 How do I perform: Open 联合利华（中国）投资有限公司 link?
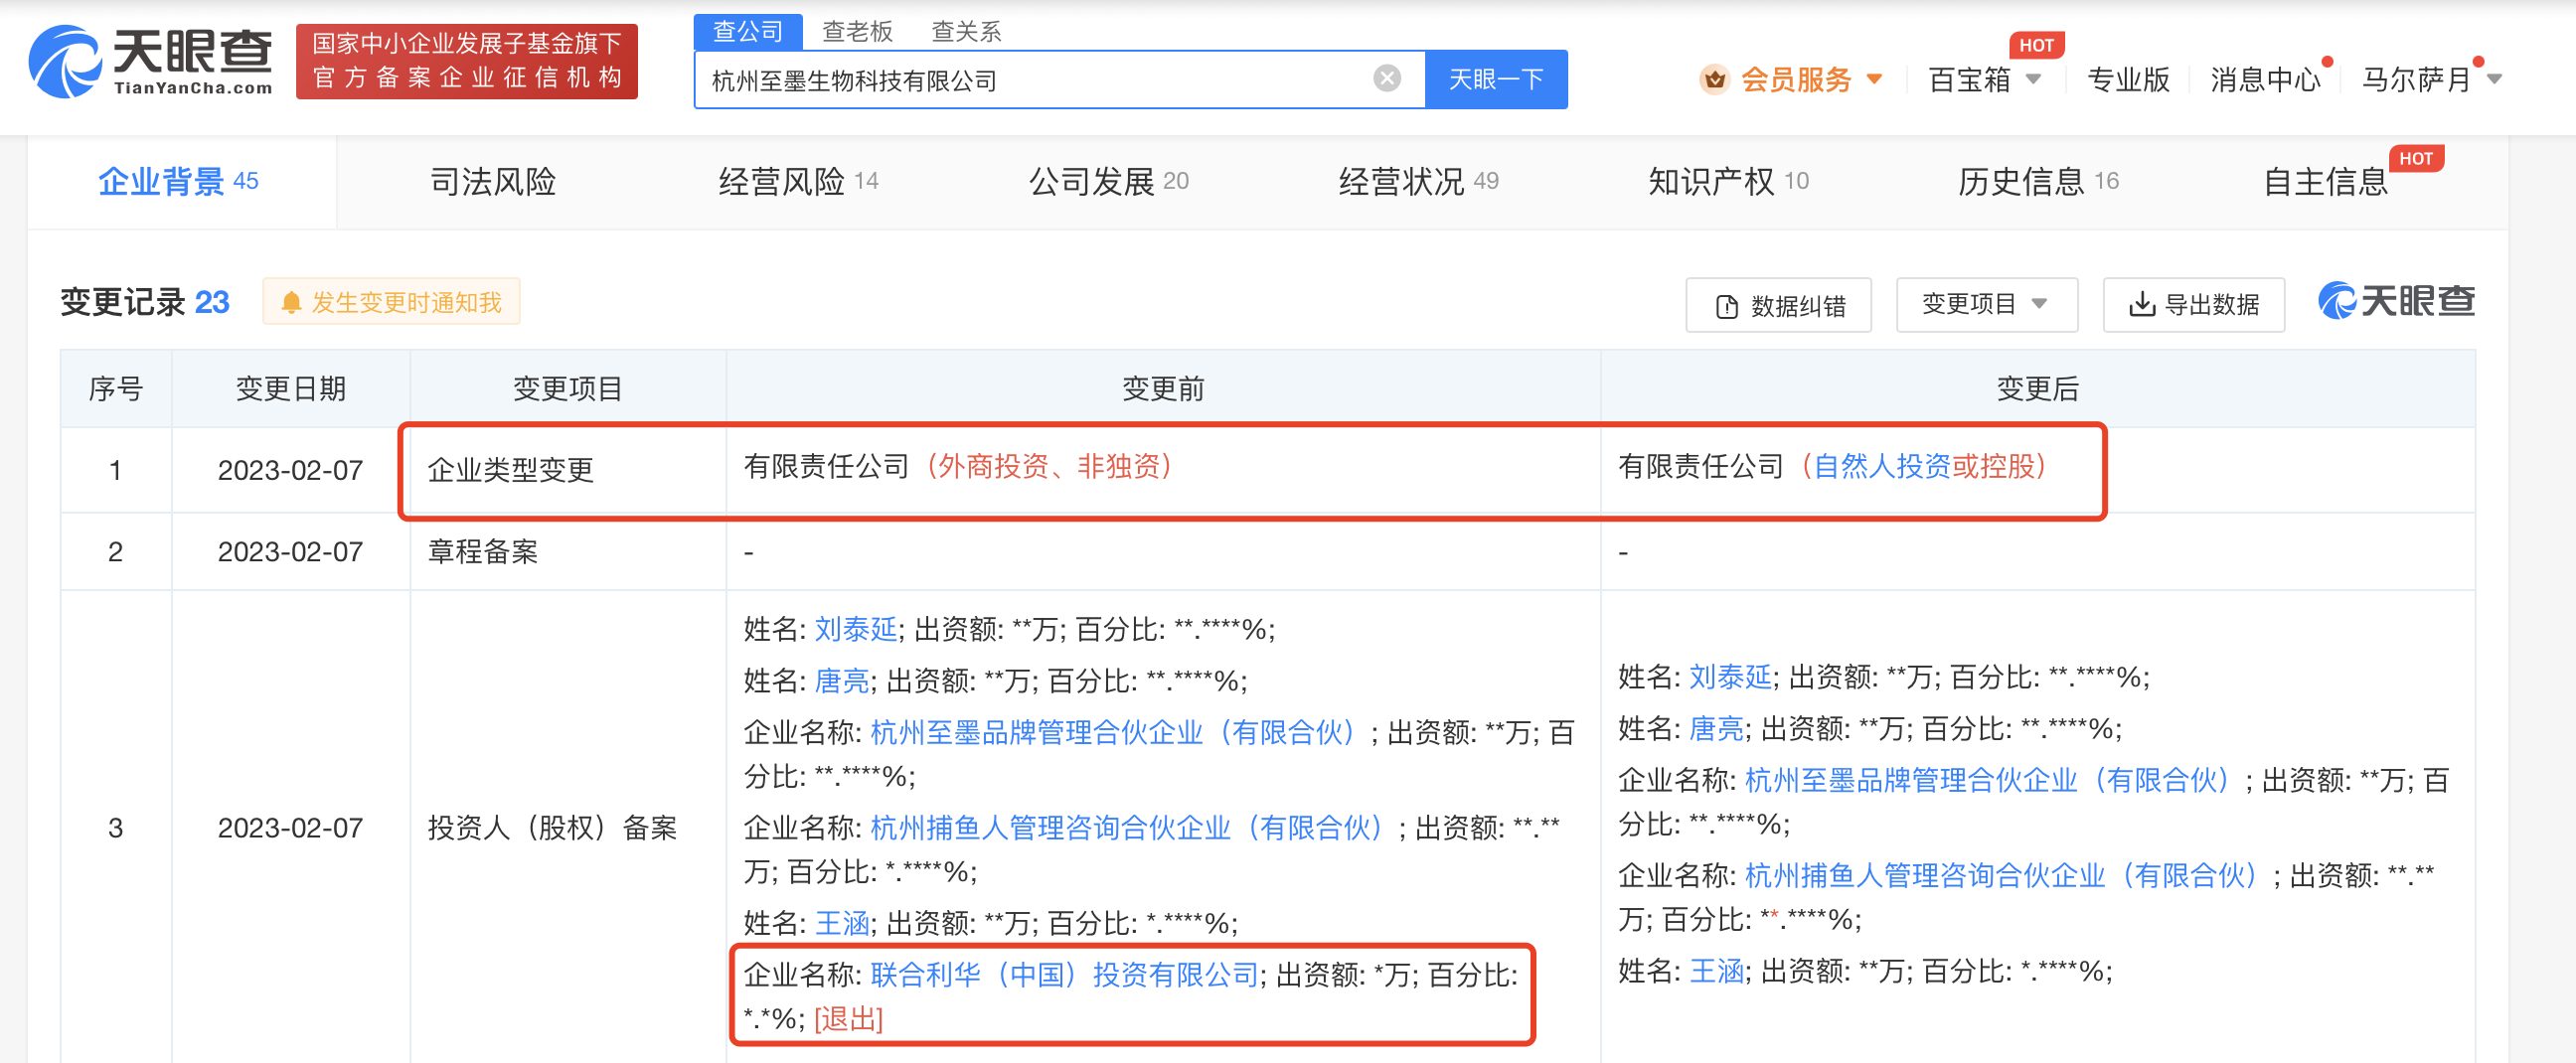point(1064,974)
